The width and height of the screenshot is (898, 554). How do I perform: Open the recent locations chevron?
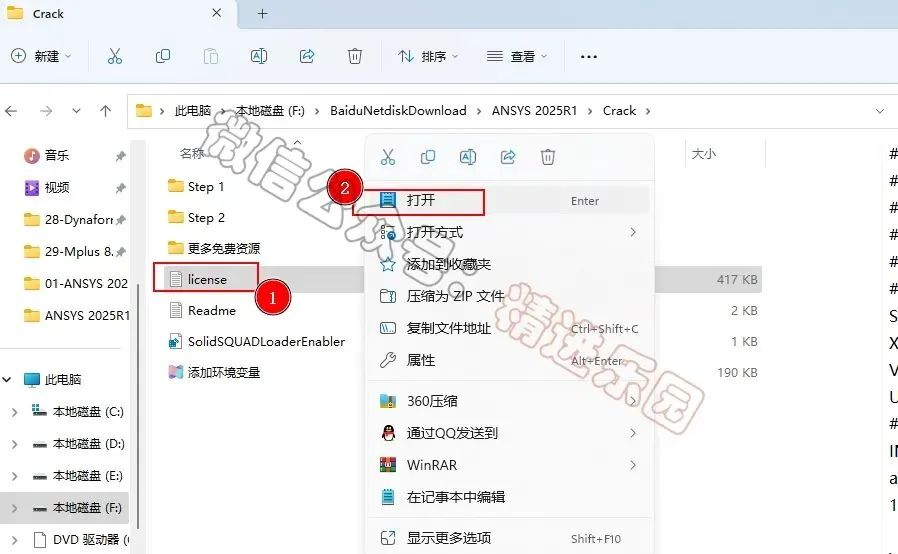(x=76, y=111)
